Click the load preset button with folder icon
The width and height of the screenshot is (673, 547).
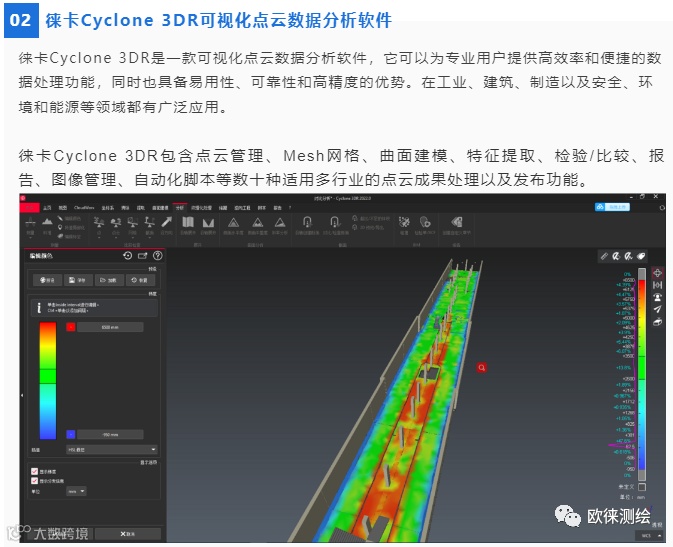click(109, 280)
